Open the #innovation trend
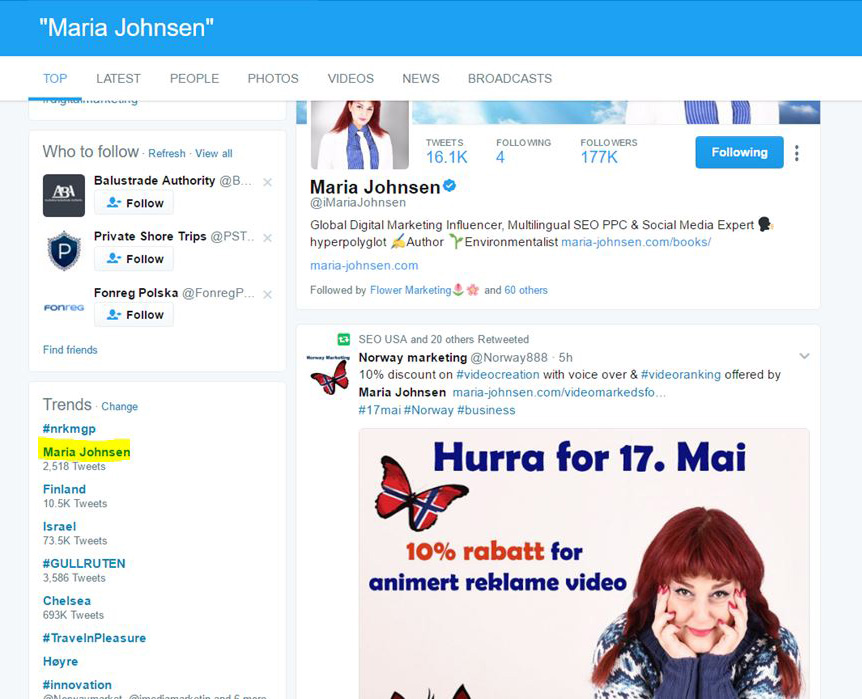 pos(77,685)
